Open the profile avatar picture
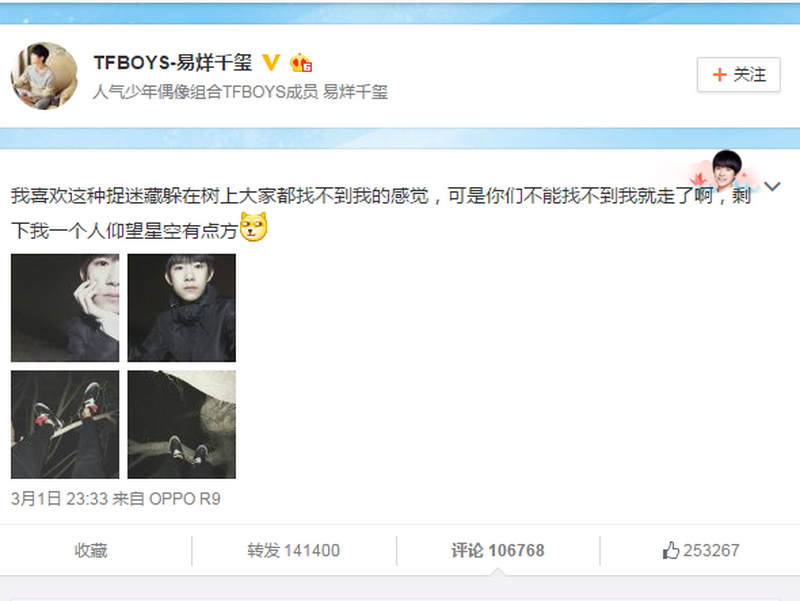The image size is (800, 601). pos(44,76)
